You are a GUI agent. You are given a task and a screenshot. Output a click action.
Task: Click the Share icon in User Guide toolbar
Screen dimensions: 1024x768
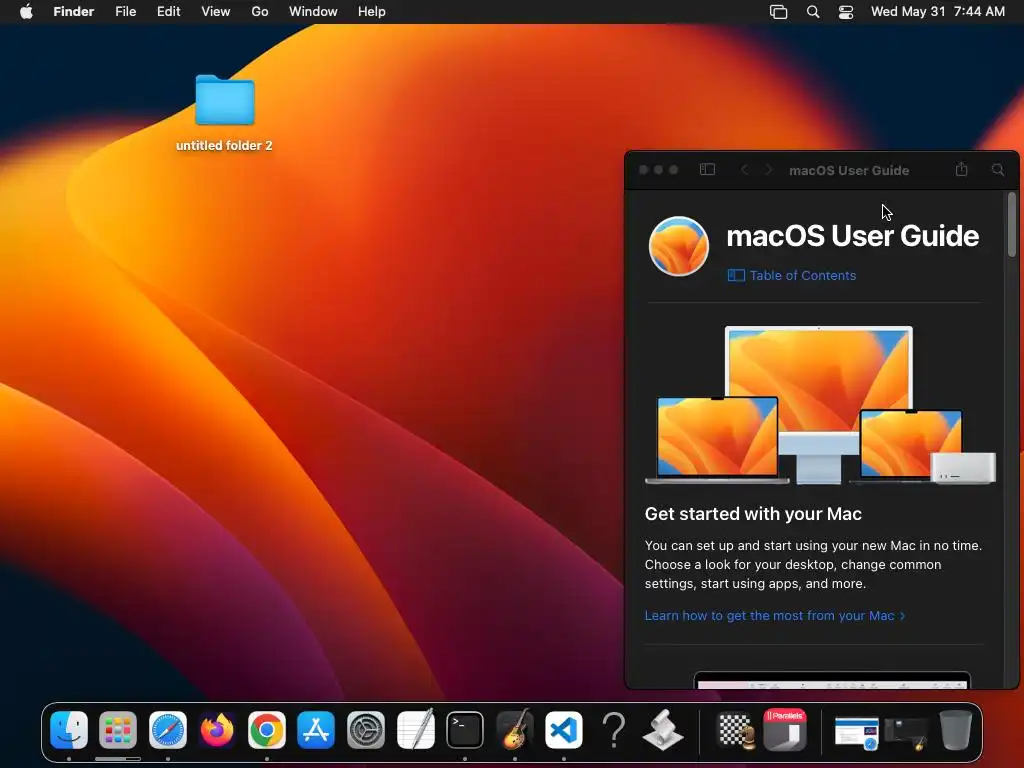coord(961,169)
